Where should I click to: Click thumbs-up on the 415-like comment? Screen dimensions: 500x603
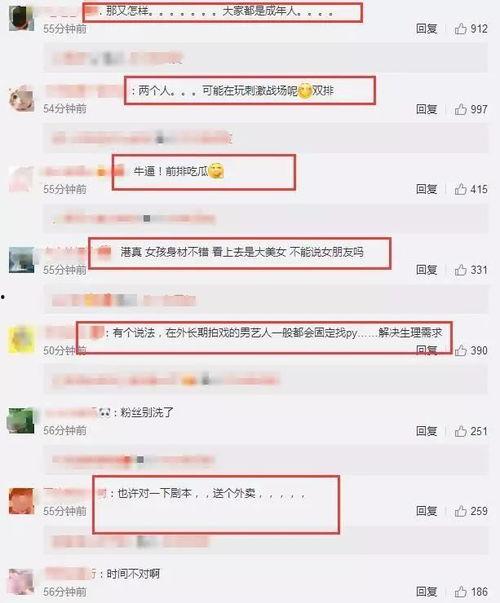pos(460,189)
